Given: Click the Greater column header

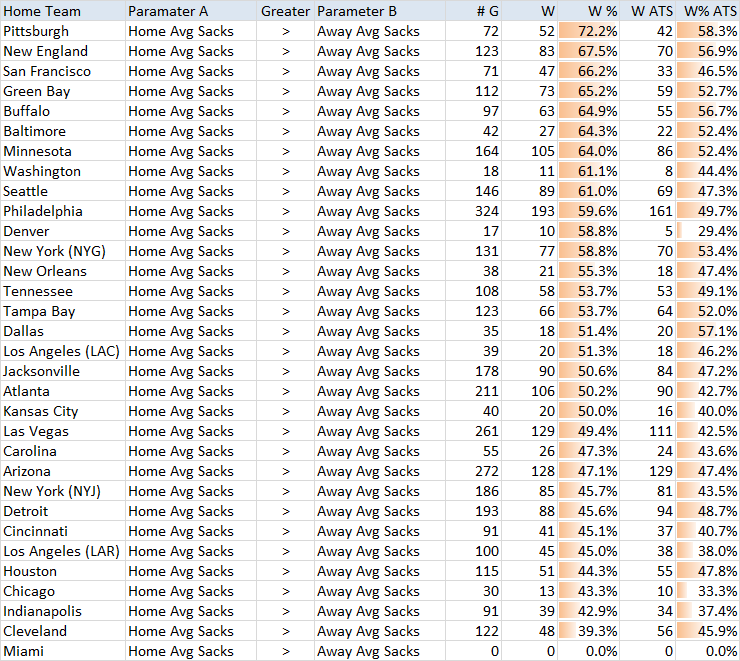Looking at the screenshot, I should [286, 11].
